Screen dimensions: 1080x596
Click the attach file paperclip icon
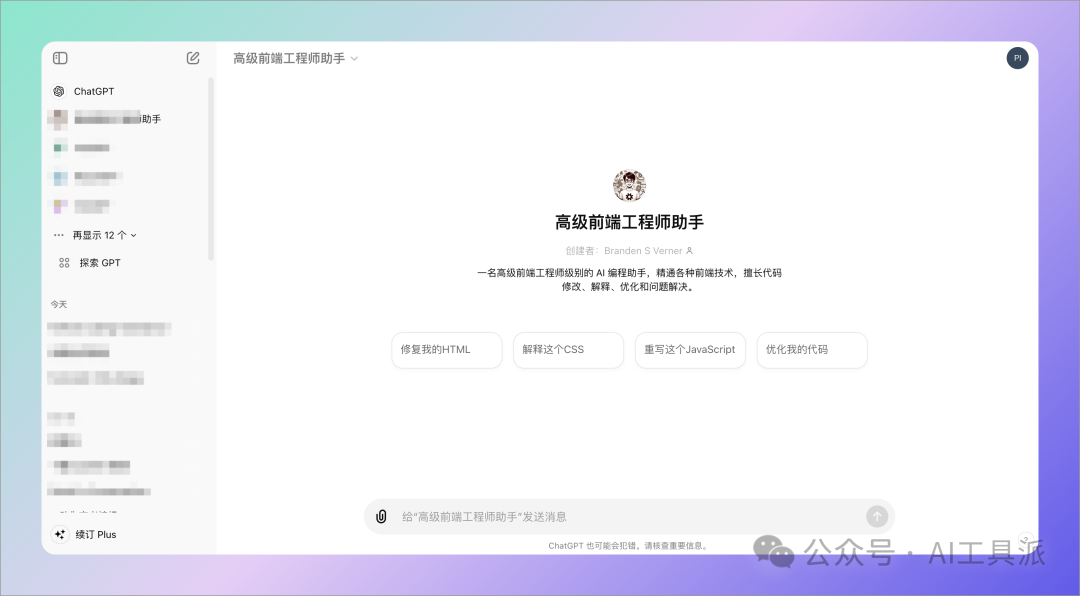tap(381, 517)
